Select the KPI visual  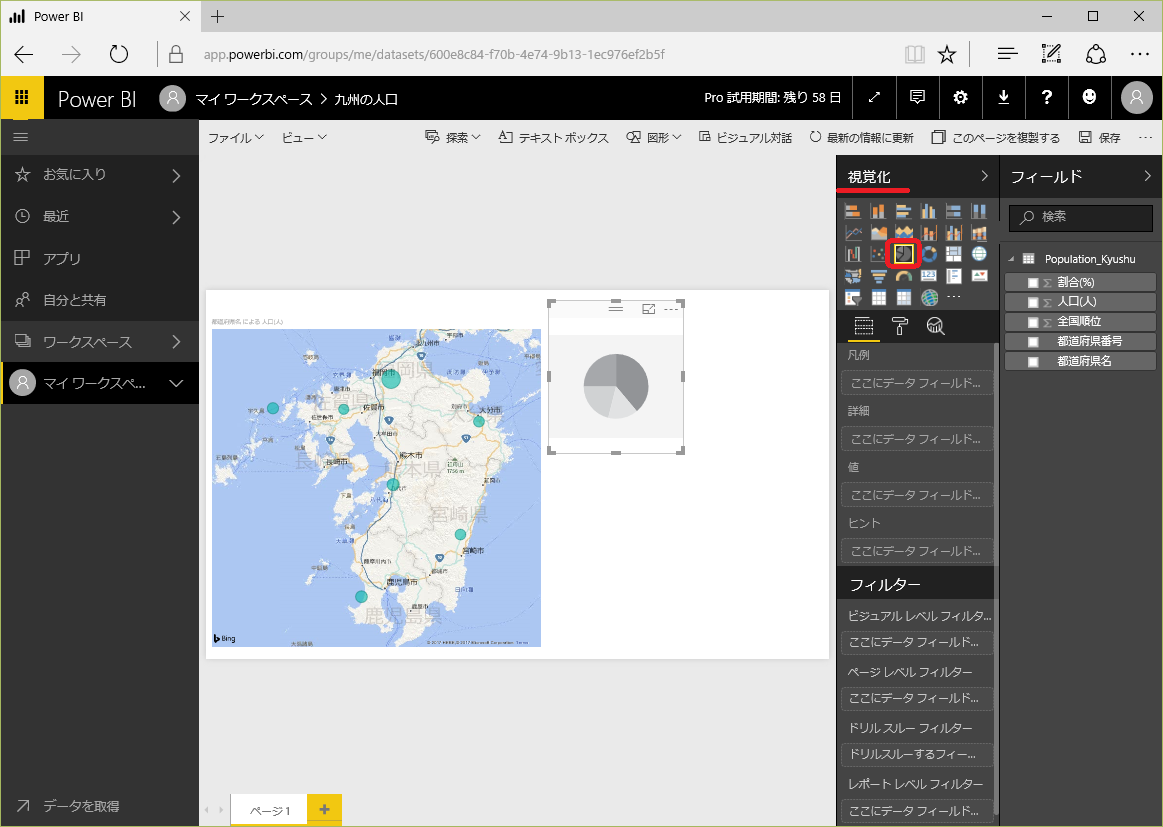point(979,276)
